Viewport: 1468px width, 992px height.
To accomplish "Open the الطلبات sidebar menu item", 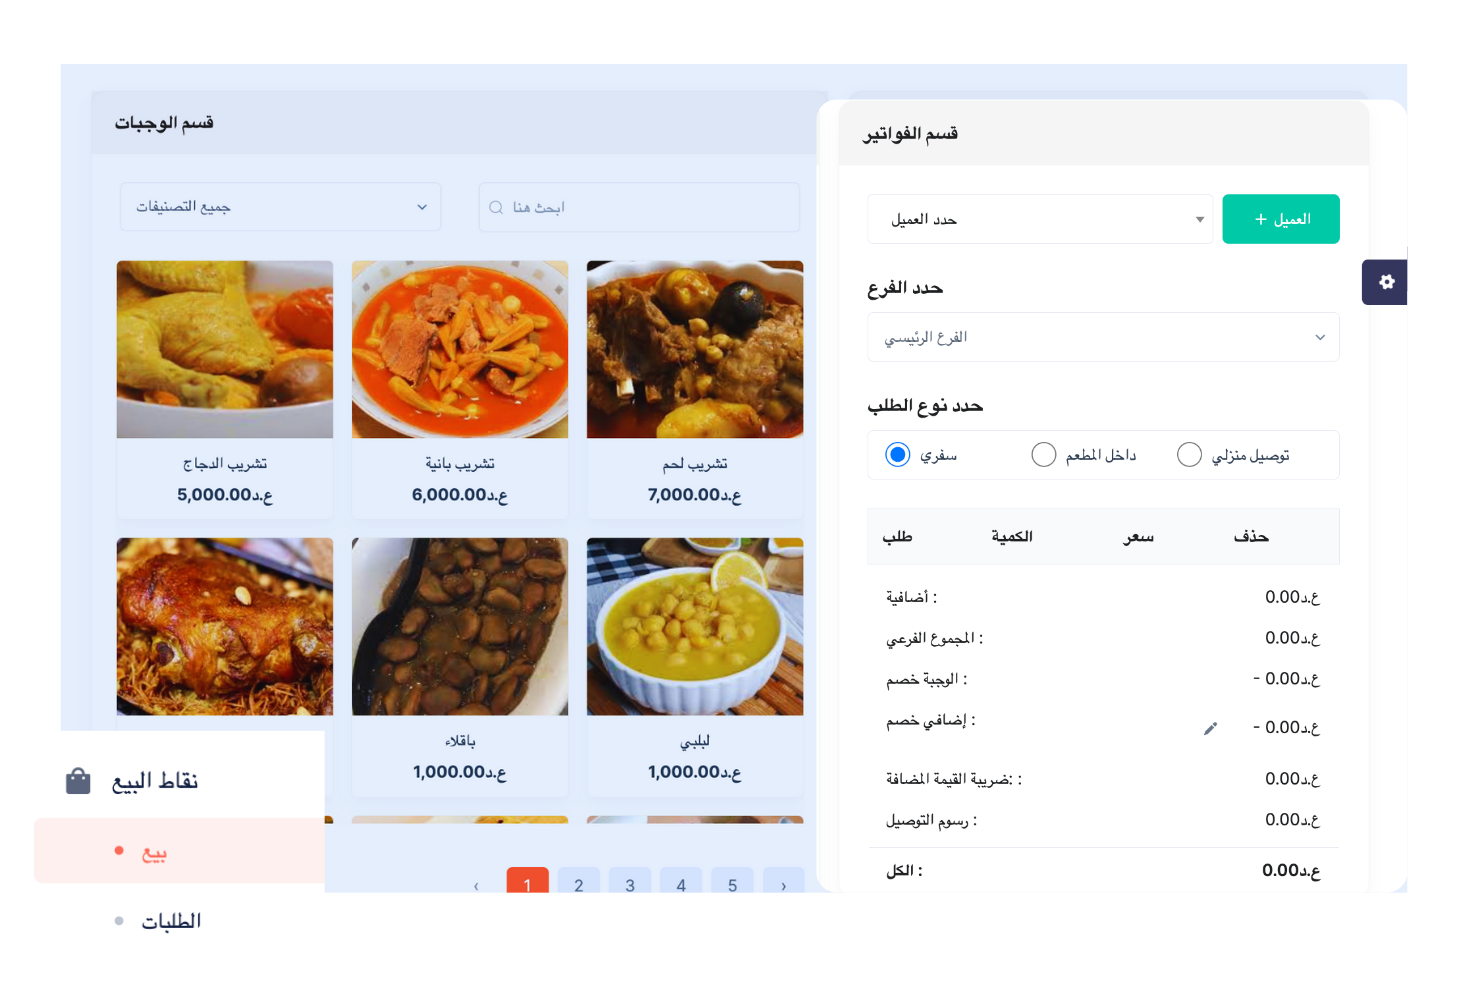I will point(171,921).
